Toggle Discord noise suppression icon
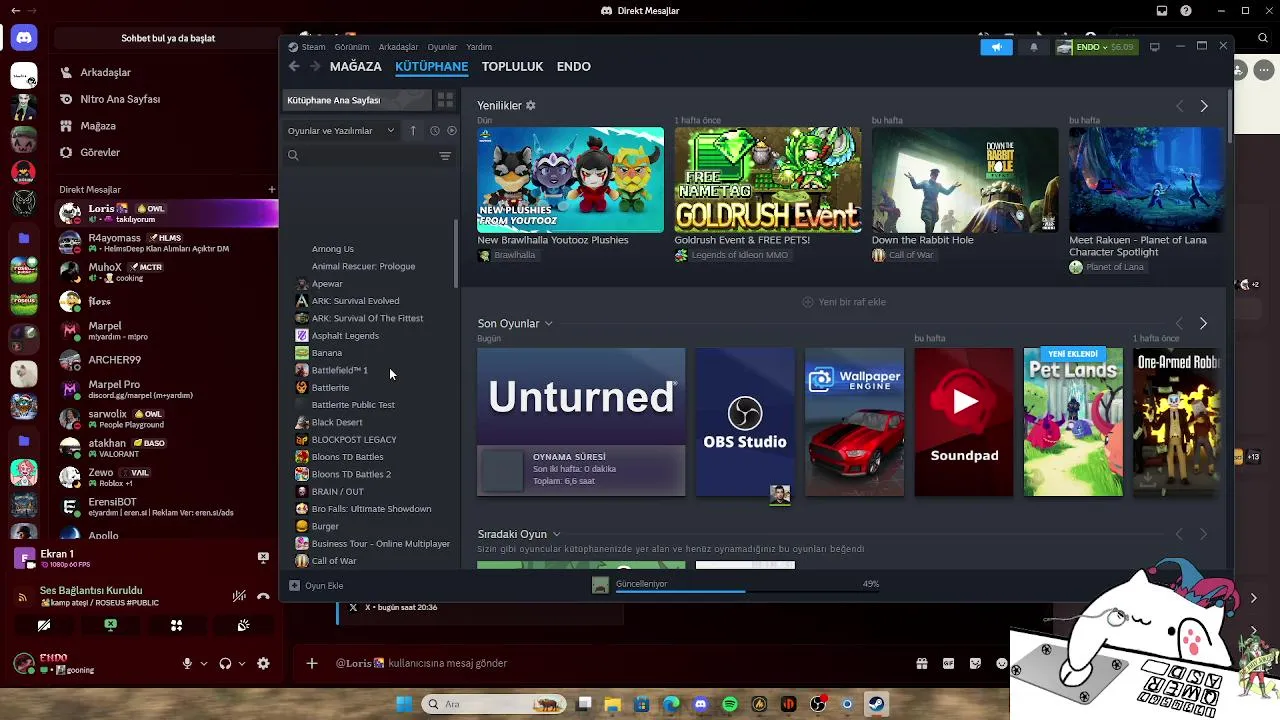This screenshot has height=720, width=1280. [239, 596]
